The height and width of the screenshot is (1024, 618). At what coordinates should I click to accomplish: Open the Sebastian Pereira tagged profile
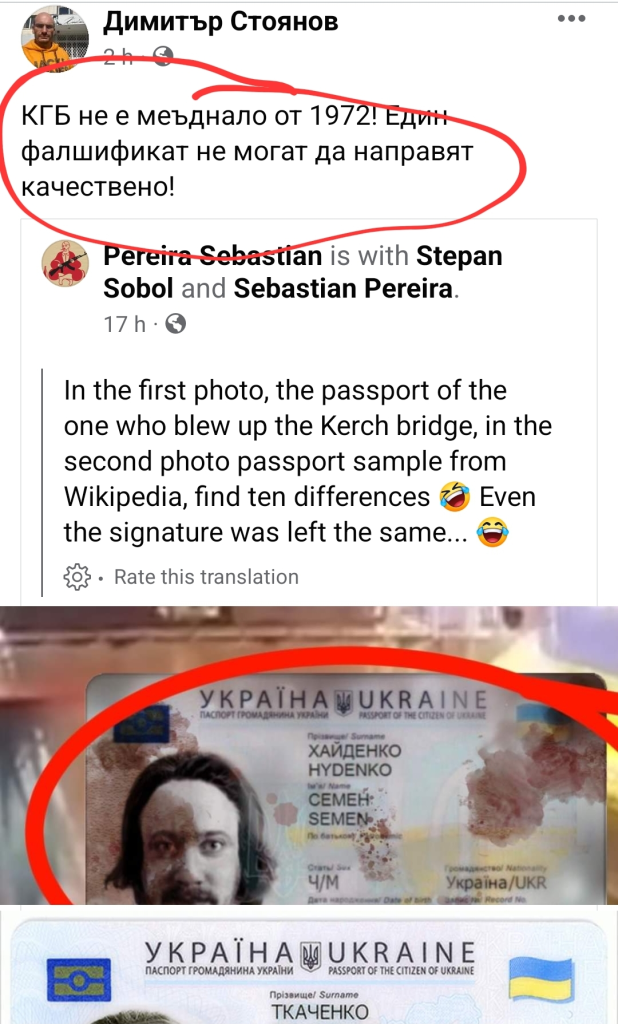[343, 289]
